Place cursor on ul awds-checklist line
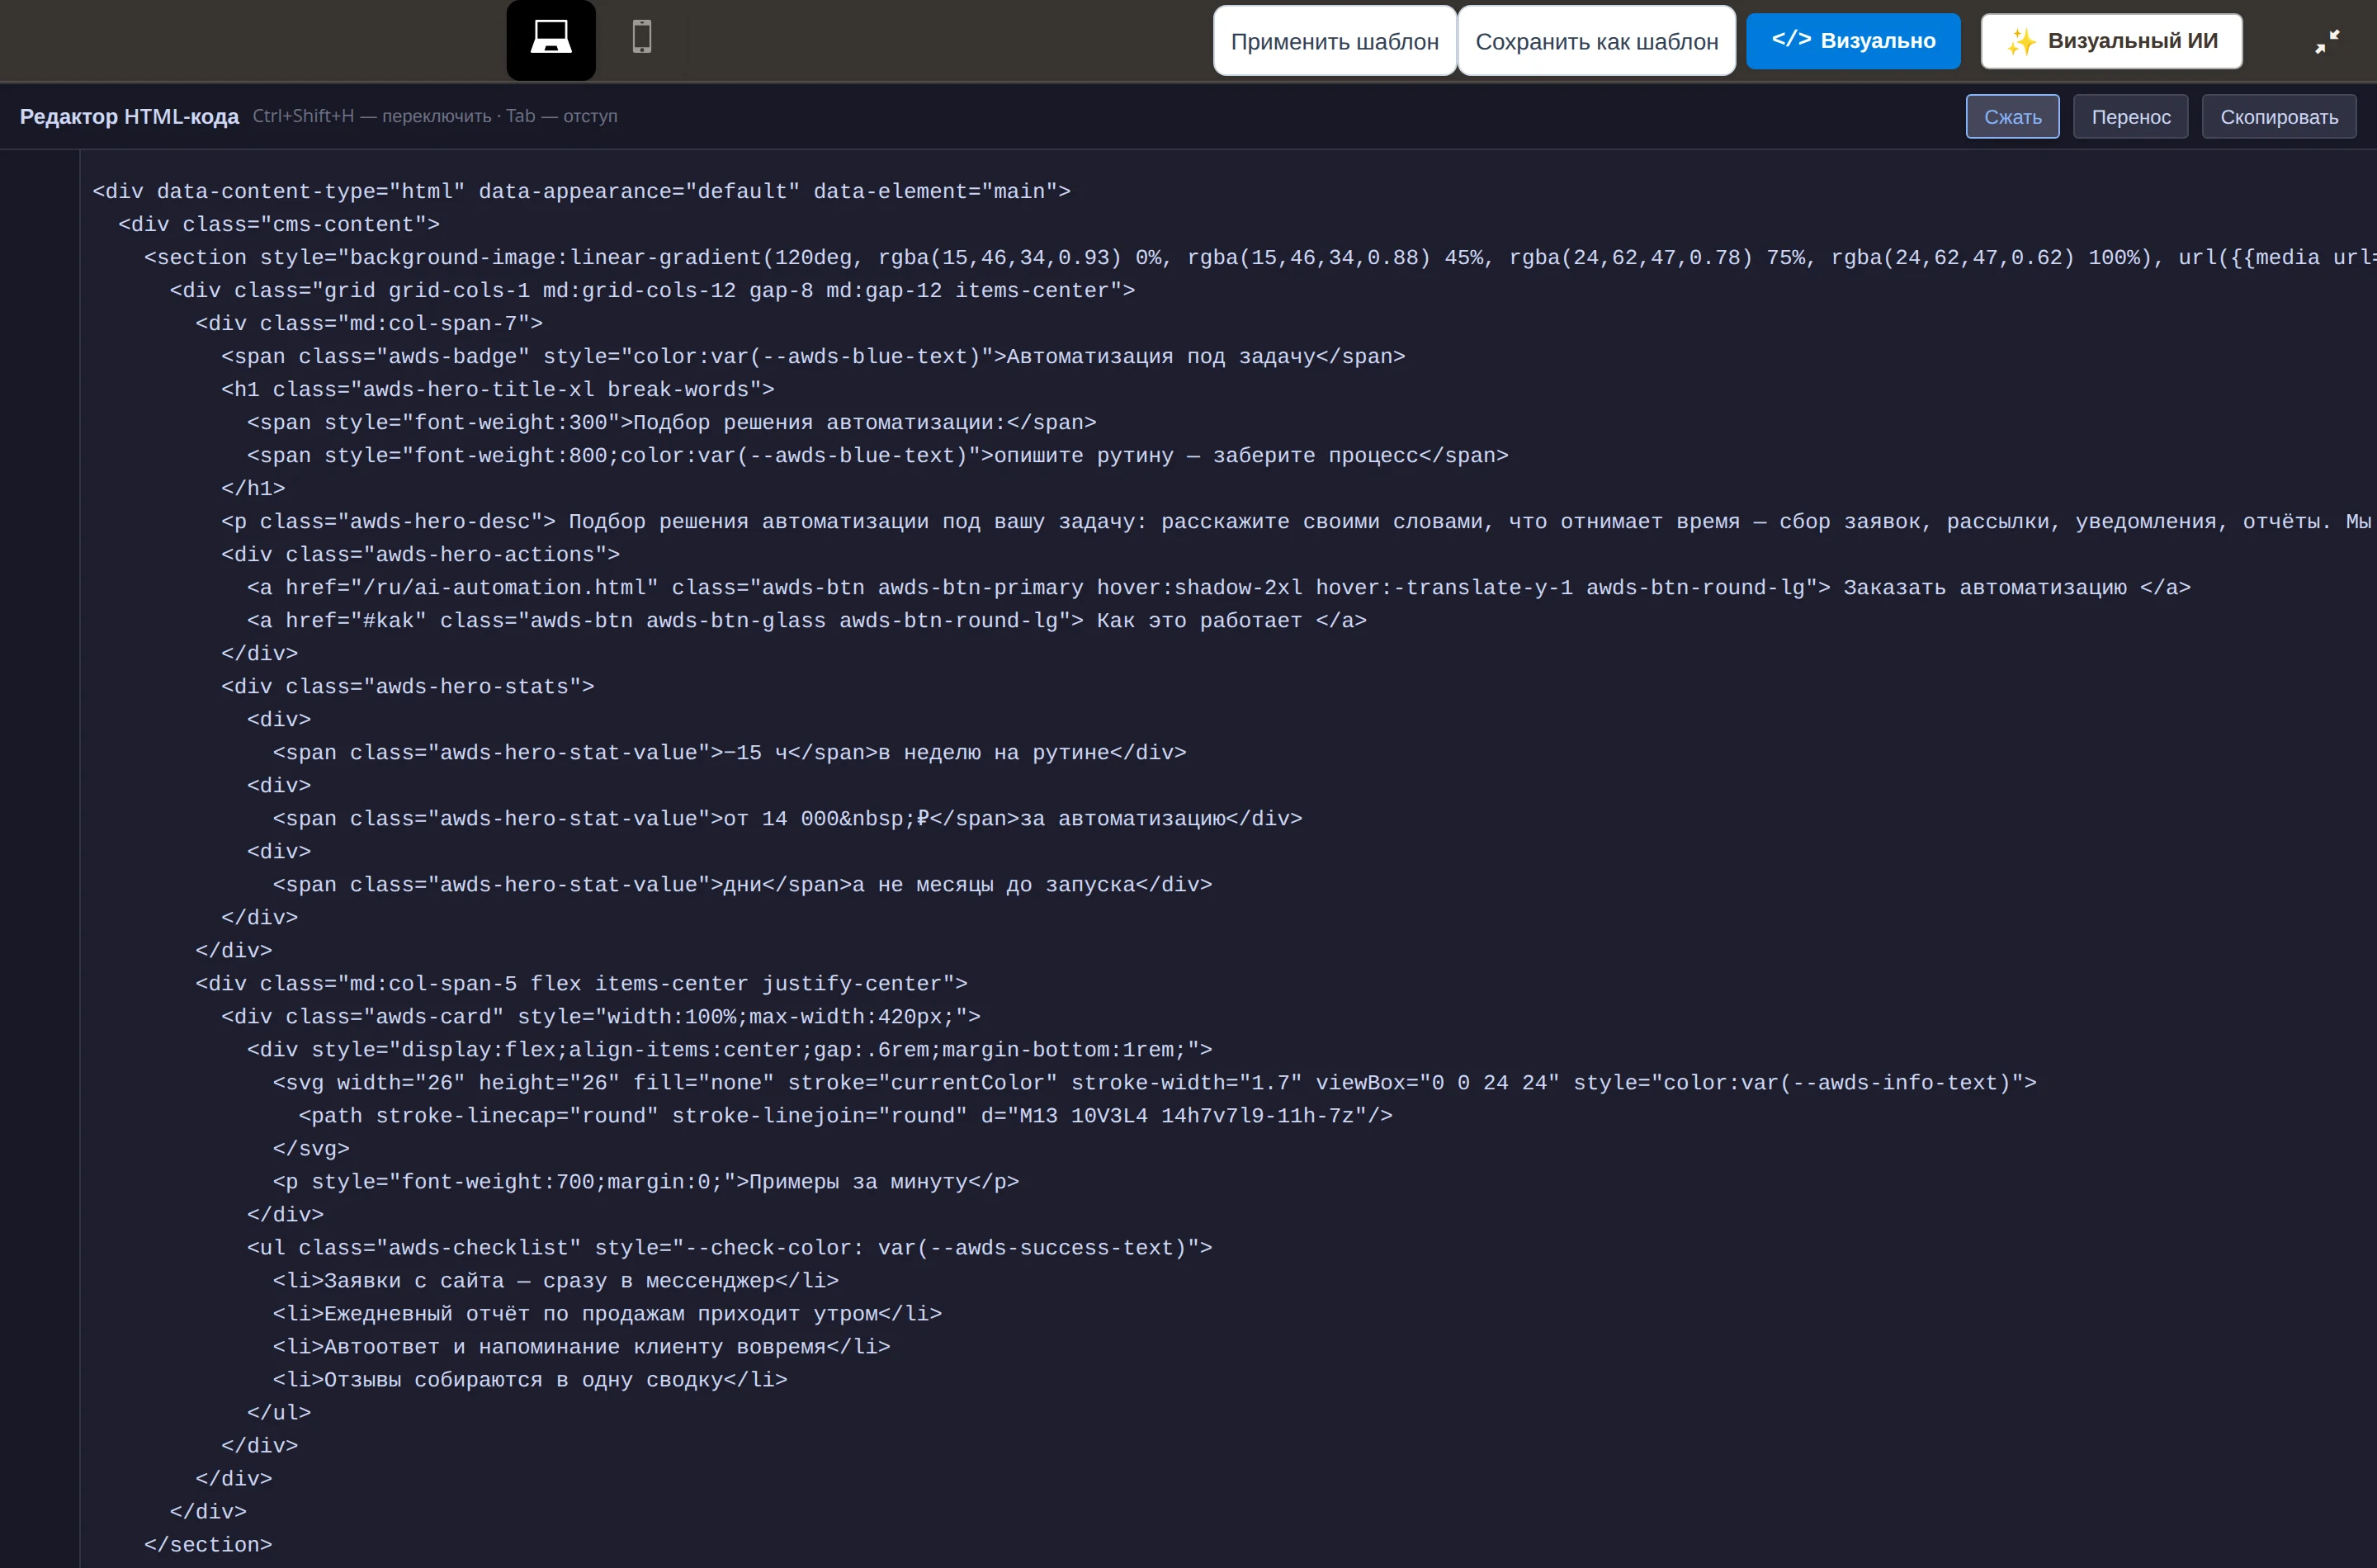The width and height of the screenshot is (2377, 1568). coord(730,1247)
